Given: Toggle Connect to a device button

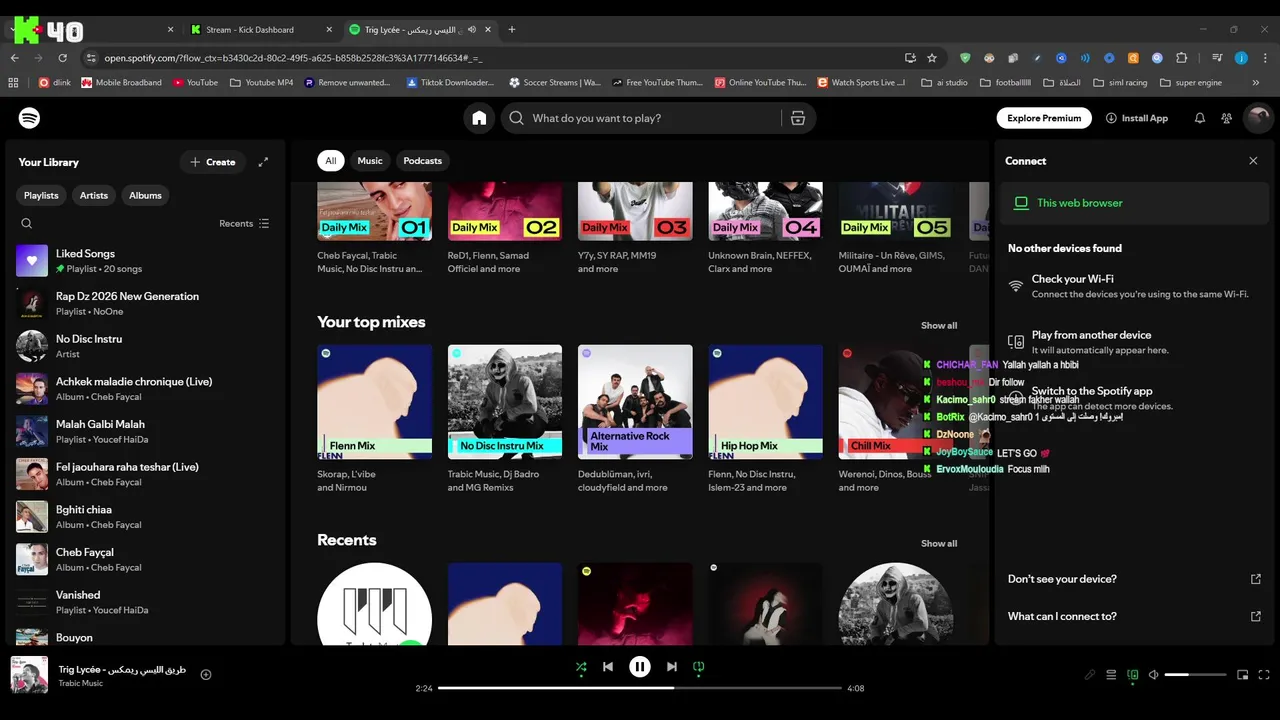Looking at the screenshot, I should [x=1132, y=675].
